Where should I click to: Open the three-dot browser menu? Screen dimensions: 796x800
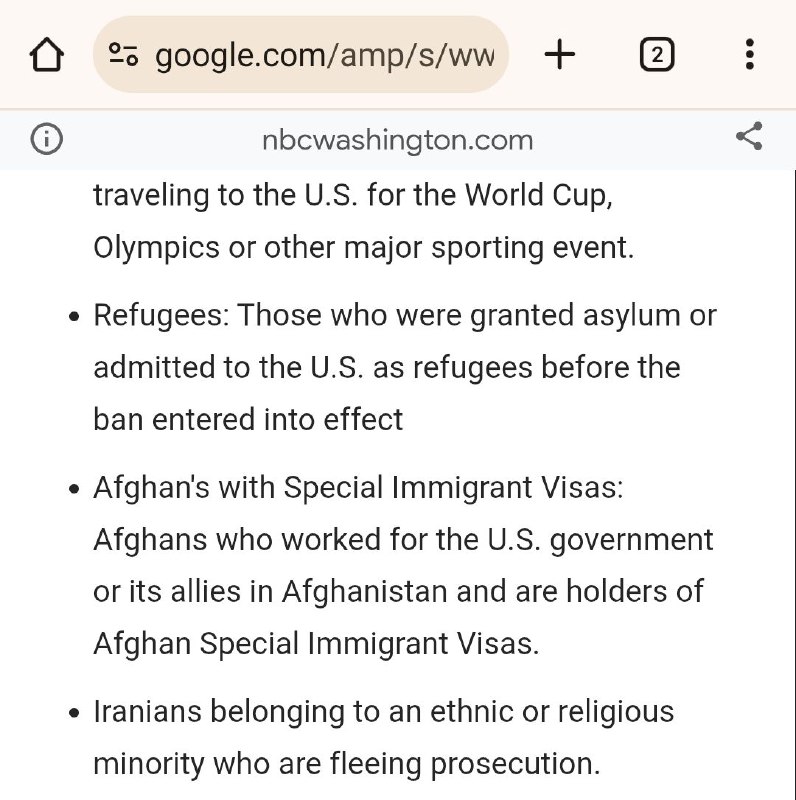tap(749, 54)
